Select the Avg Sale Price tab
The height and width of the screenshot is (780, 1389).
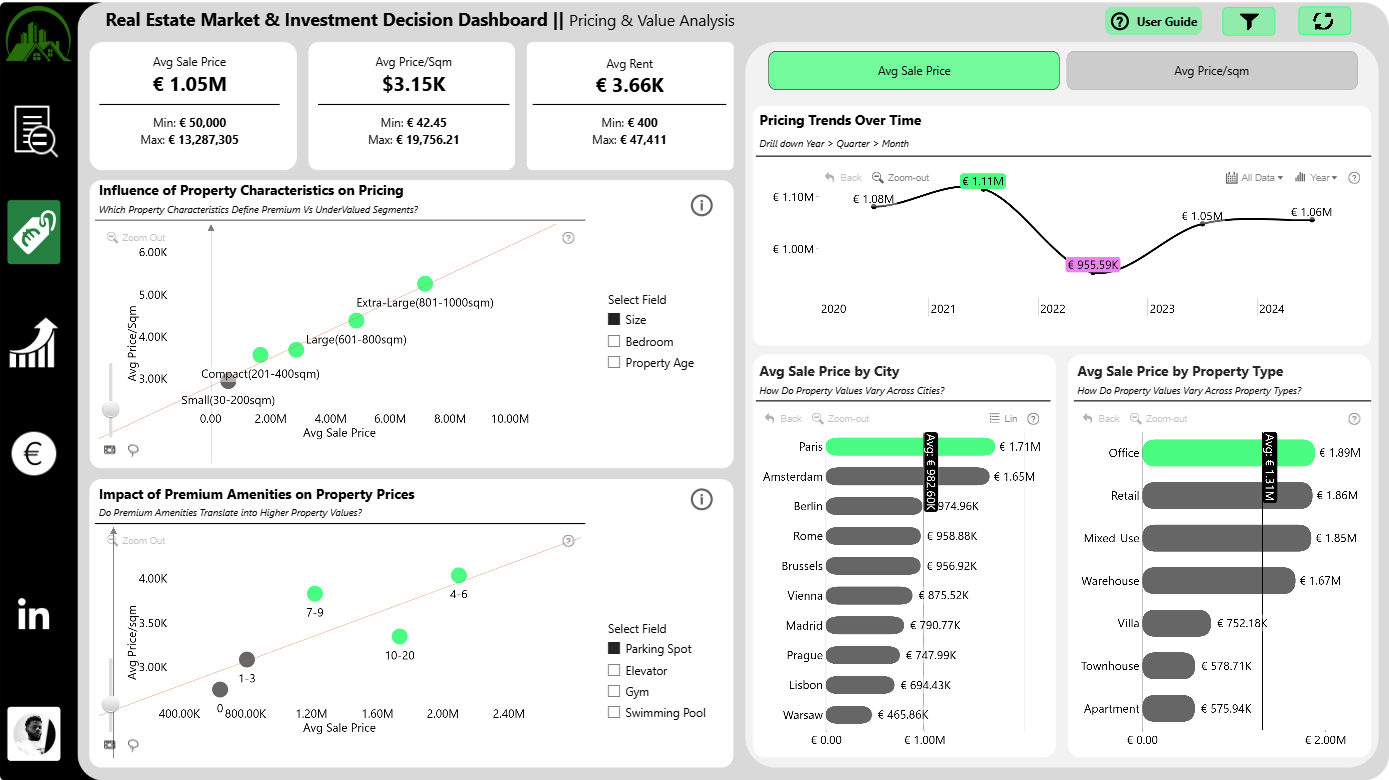(x=914, y=71)
